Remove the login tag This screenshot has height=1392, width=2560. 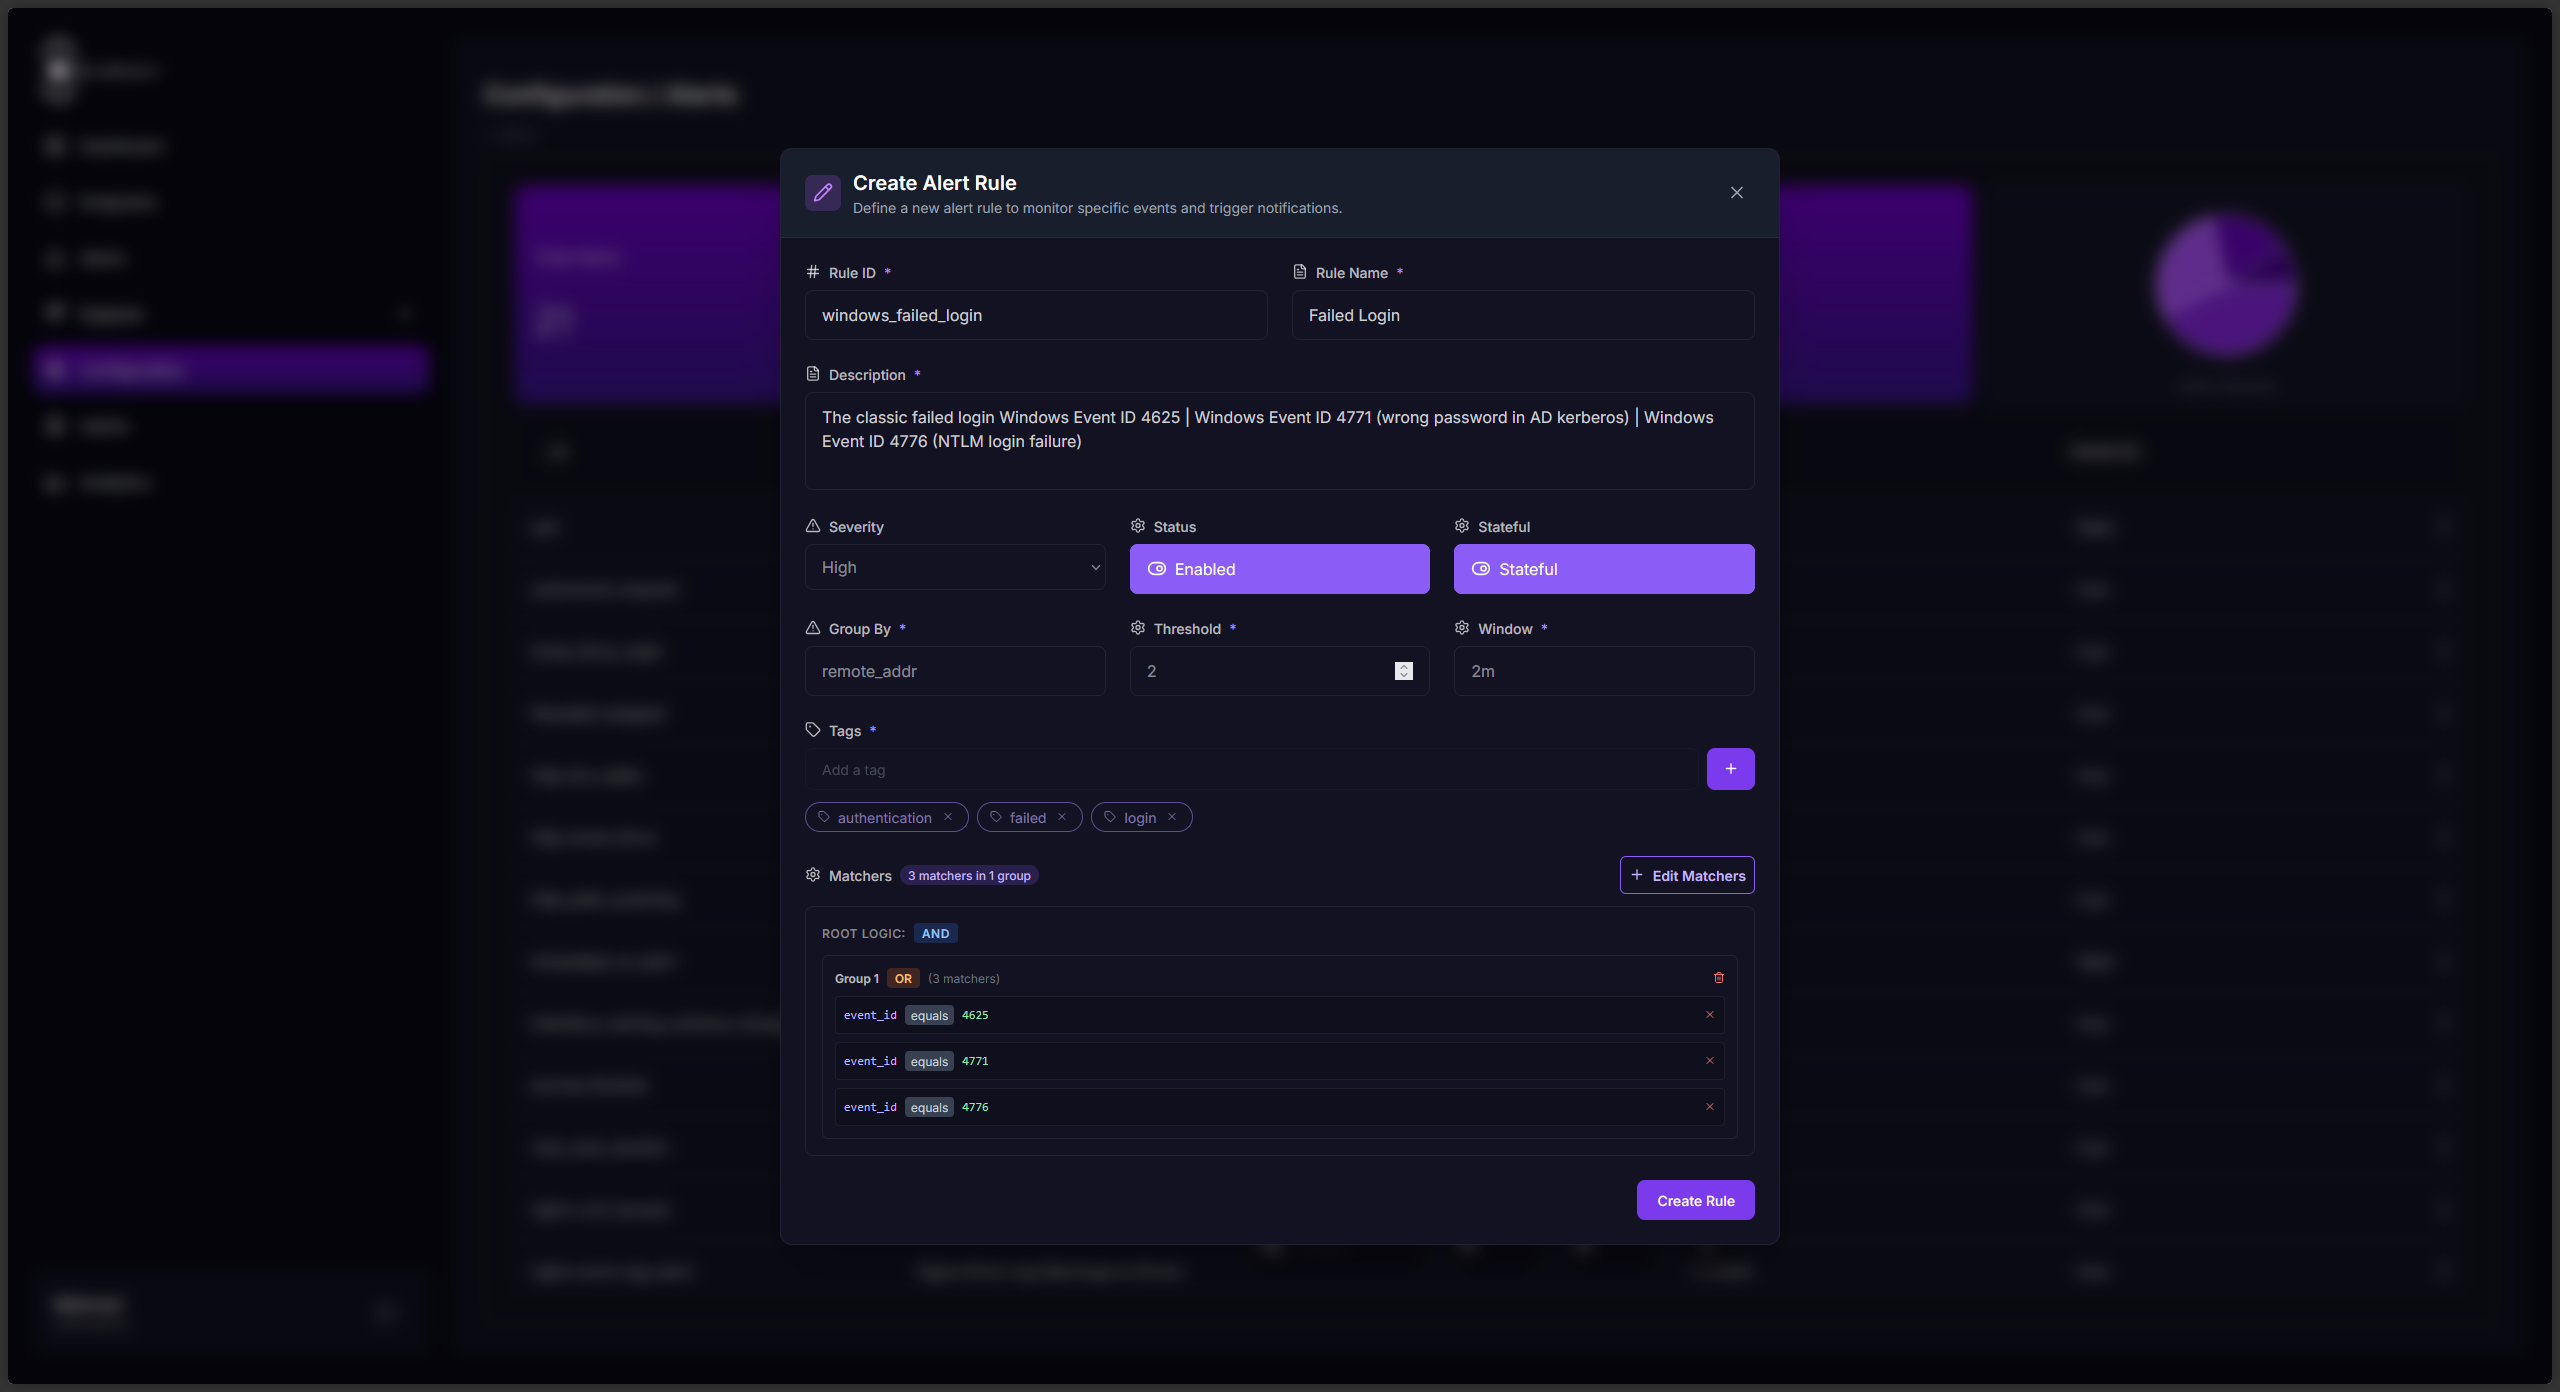[1172, 817]
